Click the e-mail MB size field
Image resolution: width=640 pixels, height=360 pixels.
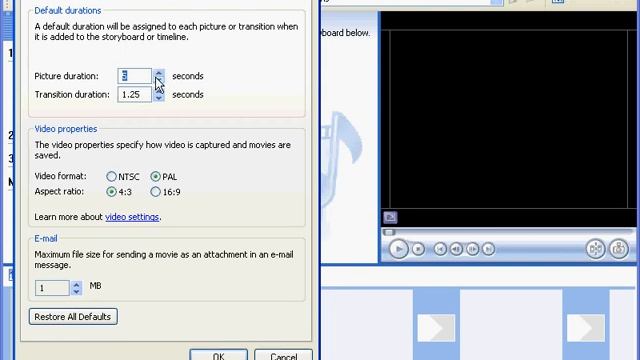point(52,288)
